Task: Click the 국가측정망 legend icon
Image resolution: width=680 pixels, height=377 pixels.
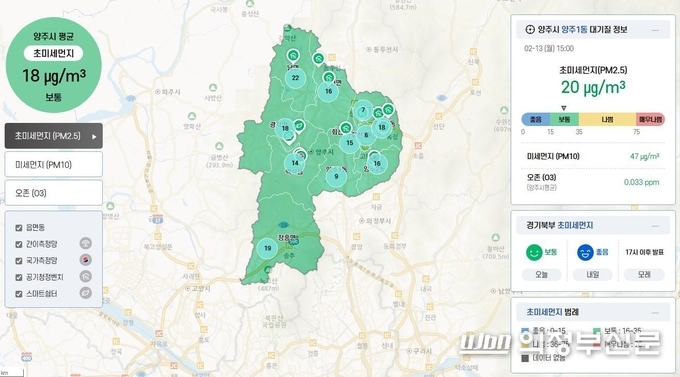Action: pyautogui.click(x=85, y=260)
